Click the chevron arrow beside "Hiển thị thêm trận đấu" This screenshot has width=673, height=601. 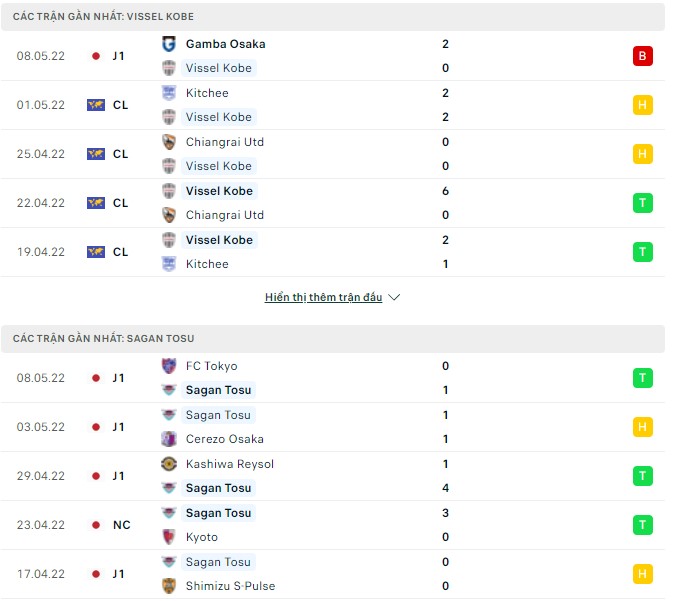tap(394, 298)
